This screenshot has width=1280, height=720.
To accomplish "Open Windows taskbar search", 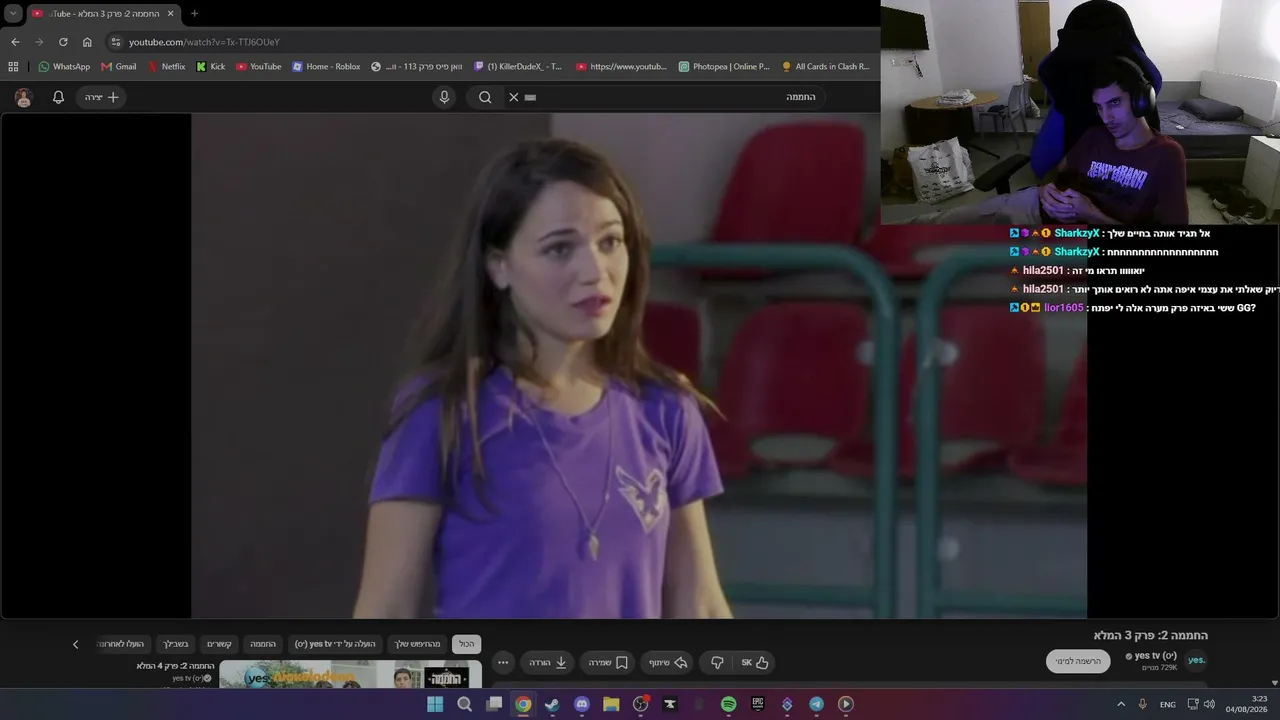I will coord(464,704).
